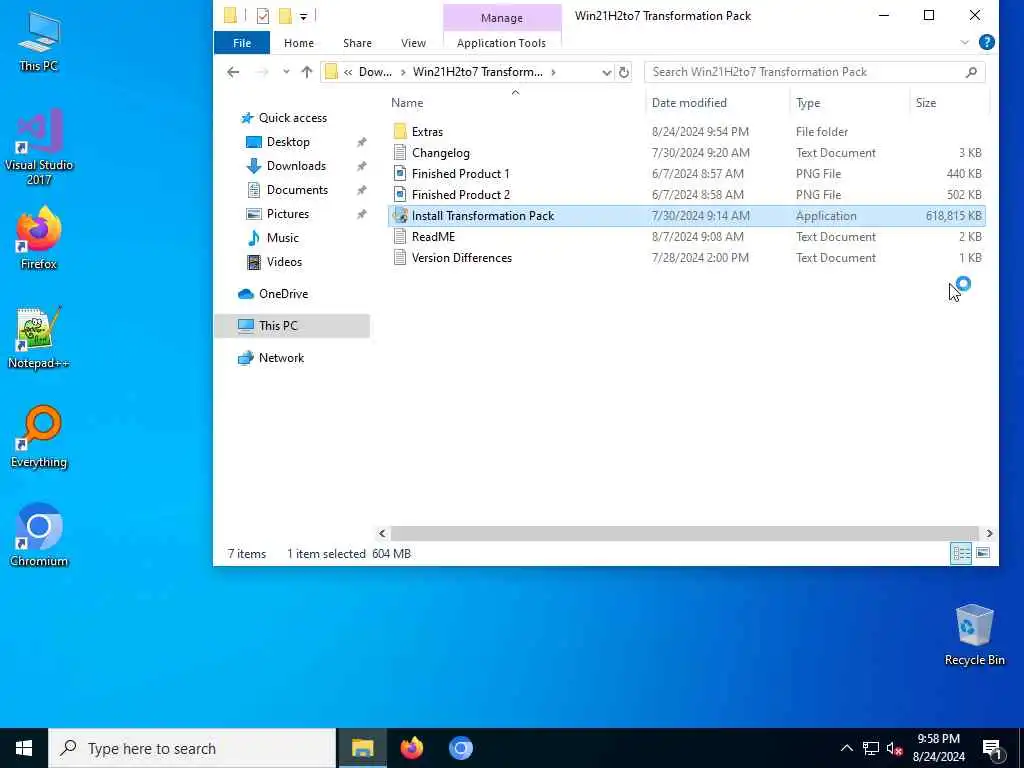Select the Extras folder
Image resolution: width=1024 pixels, height=768 pixels.
[686, 132]
